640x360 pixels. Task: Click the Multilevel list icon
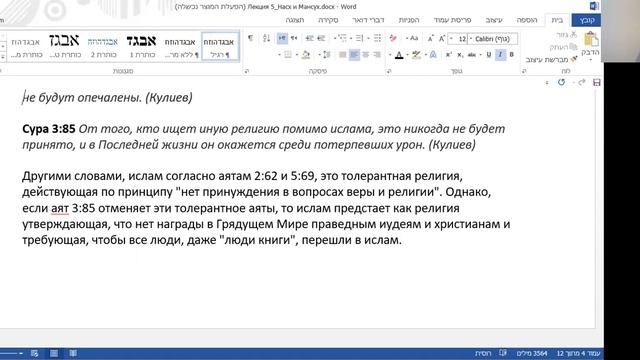342,38
